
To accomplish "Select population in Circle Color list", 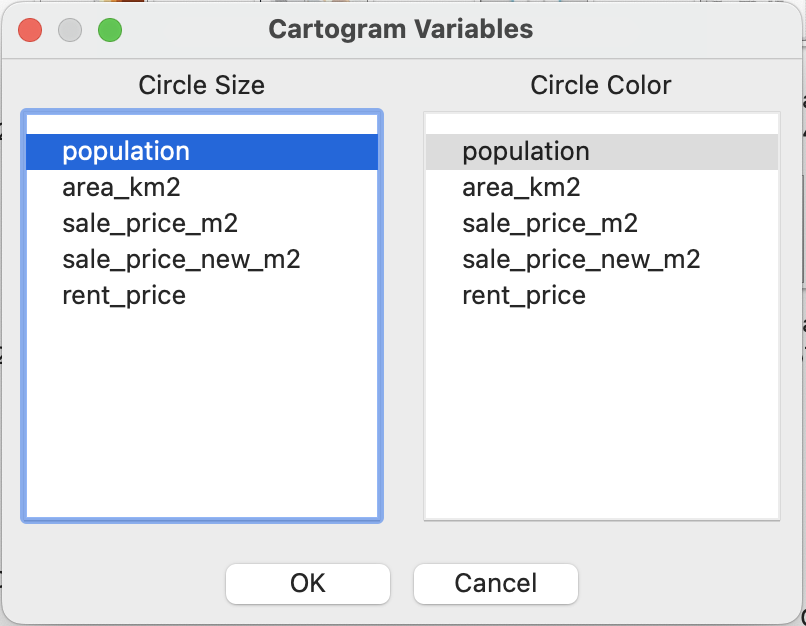I will [602, 152].
